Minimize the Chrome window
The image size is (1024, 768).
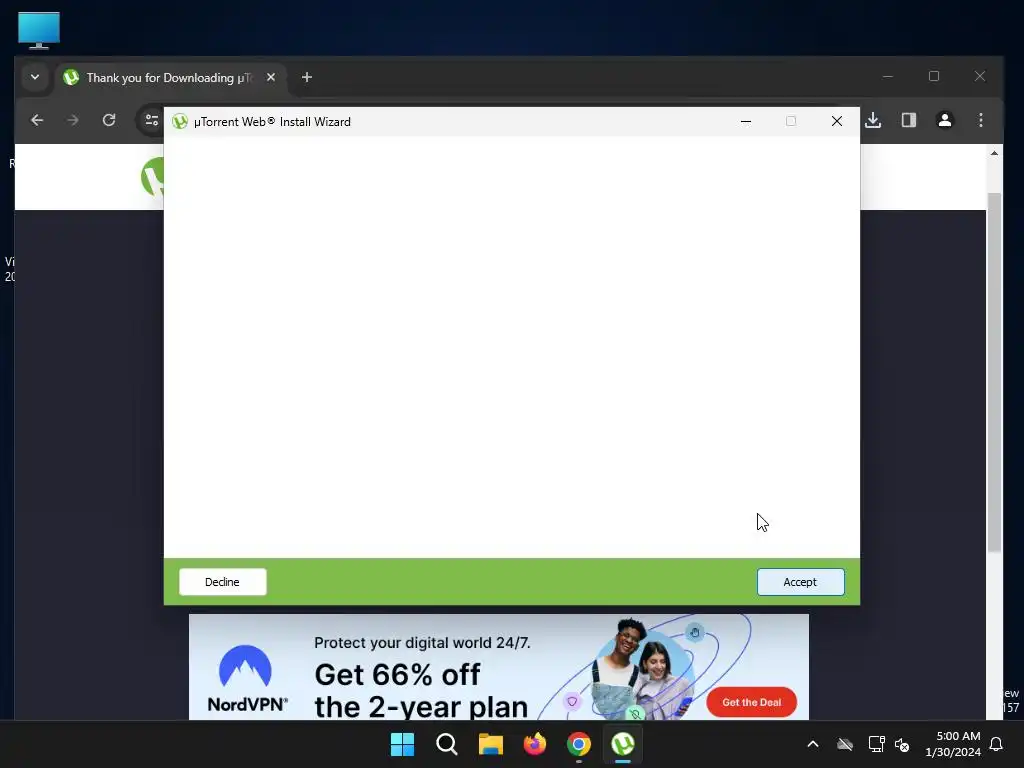(x=888, y=76)
